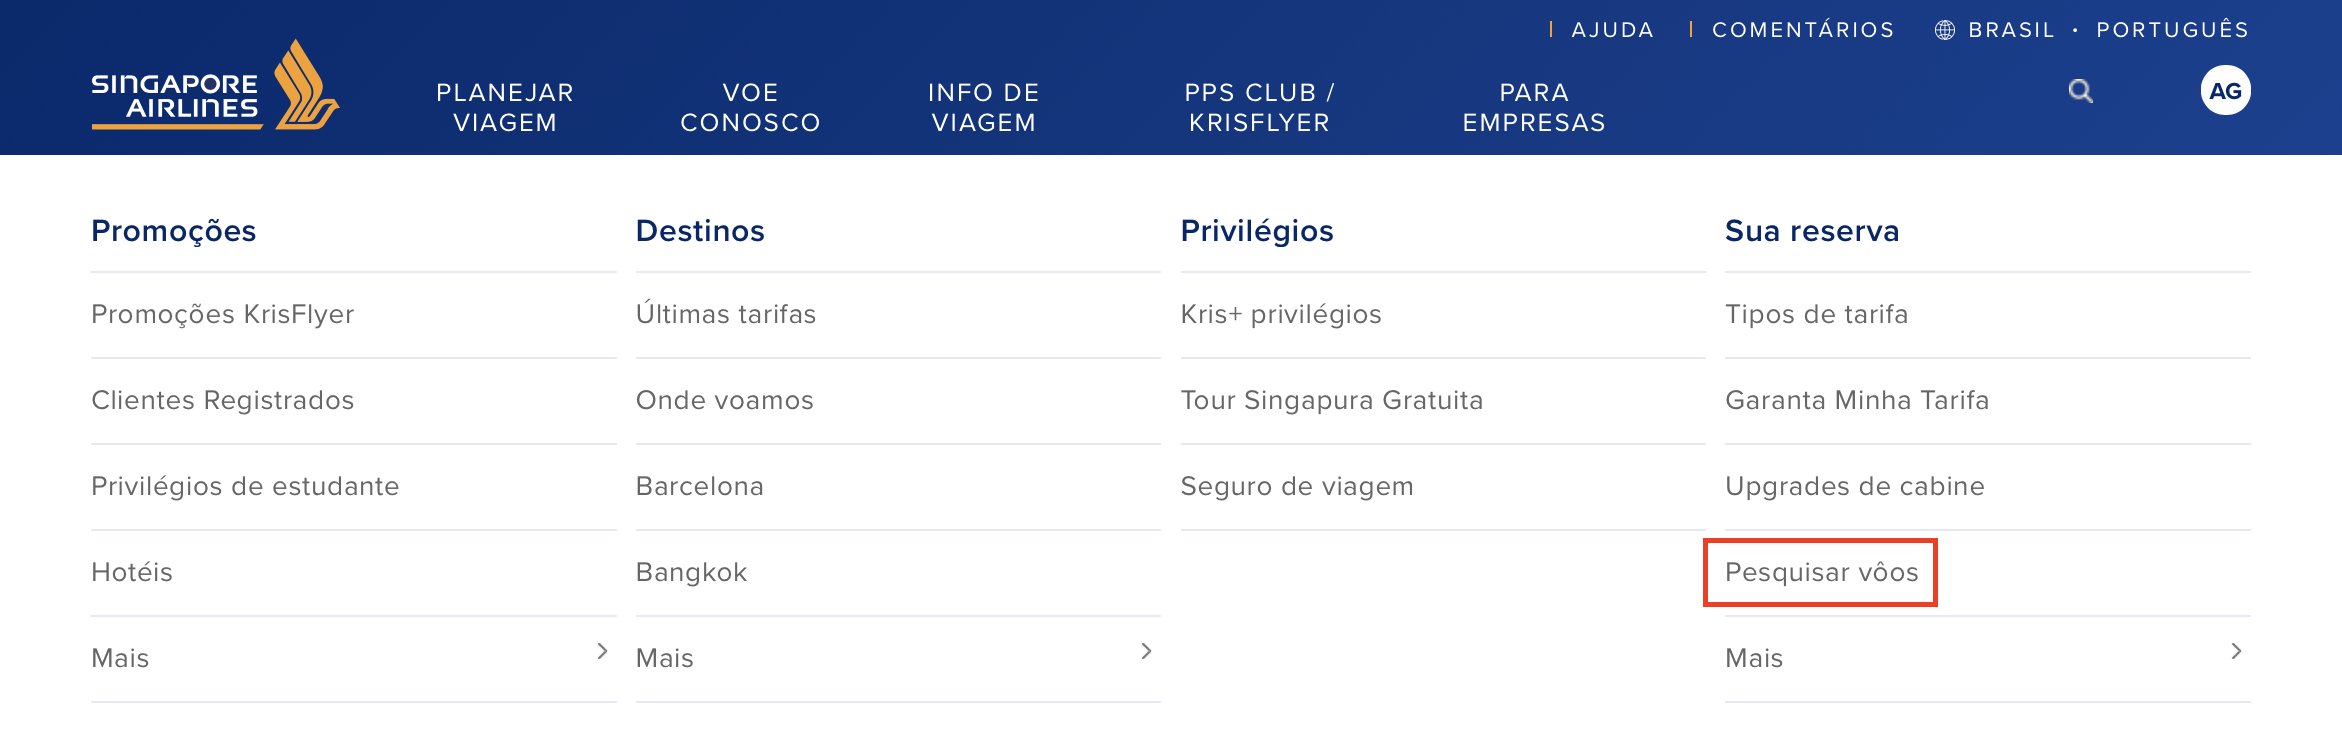Click the globe icon beside Brasil
This screenshot has height=734, width=2342.
[x=1944, y=30]
